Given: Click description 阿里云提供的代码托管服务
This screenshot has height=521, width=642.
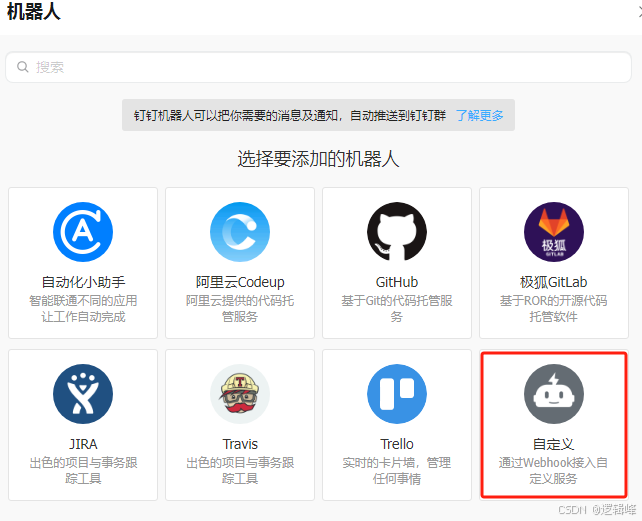Looking at the screenshot, I should [240, 308].
